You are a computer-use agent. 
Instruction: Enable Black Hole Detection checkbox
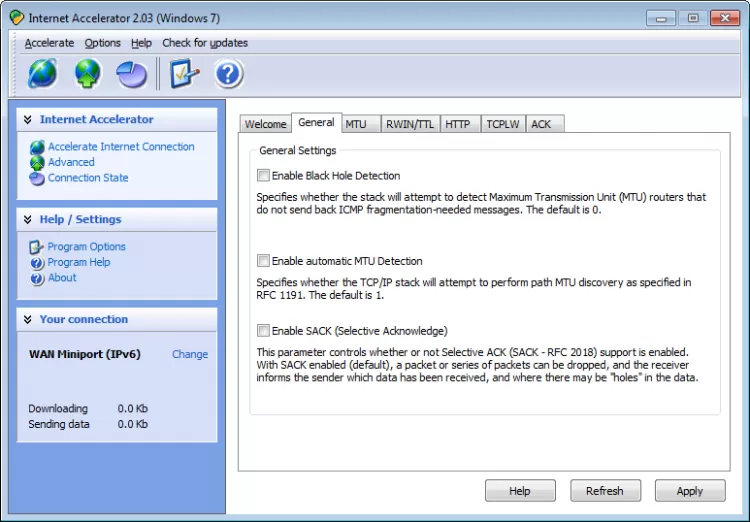coord(263,175)
